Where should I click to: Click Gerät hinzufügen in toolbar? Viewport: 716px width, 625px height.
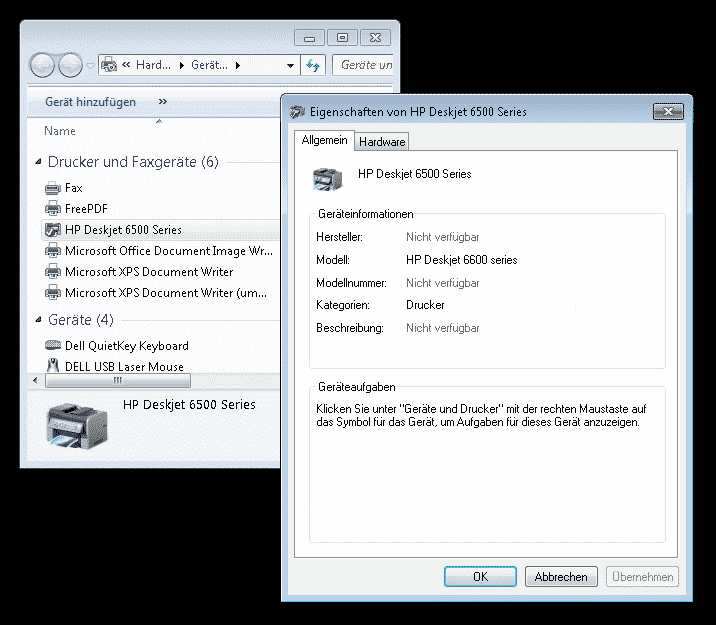90,102
